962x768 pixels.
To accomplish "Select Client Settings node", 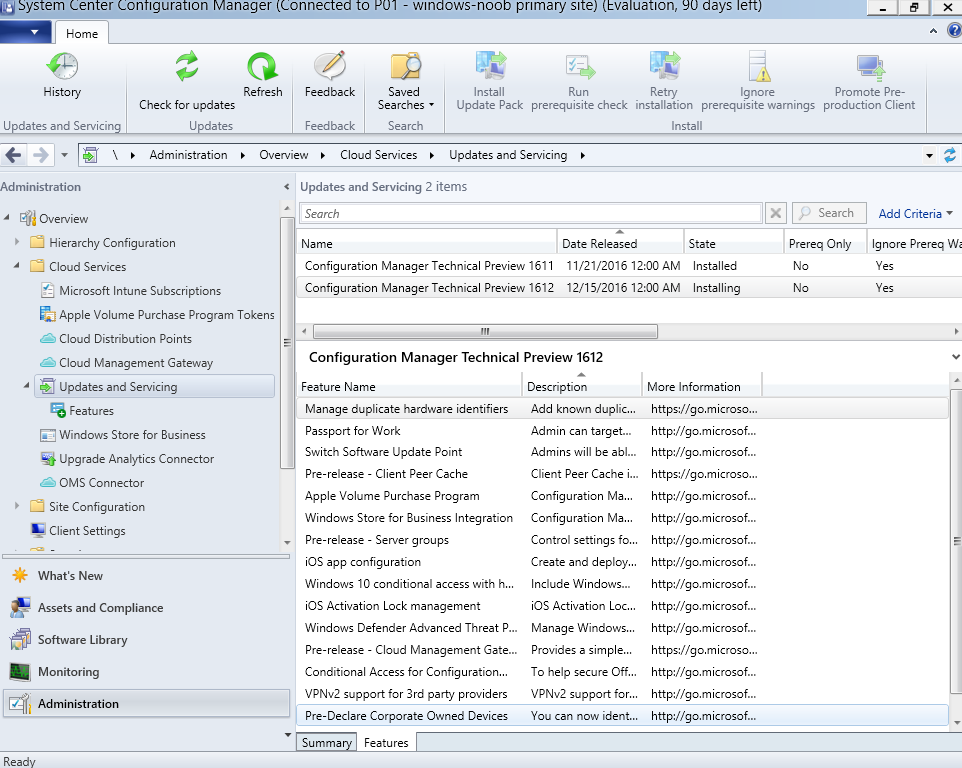I will tap(87, 531).
